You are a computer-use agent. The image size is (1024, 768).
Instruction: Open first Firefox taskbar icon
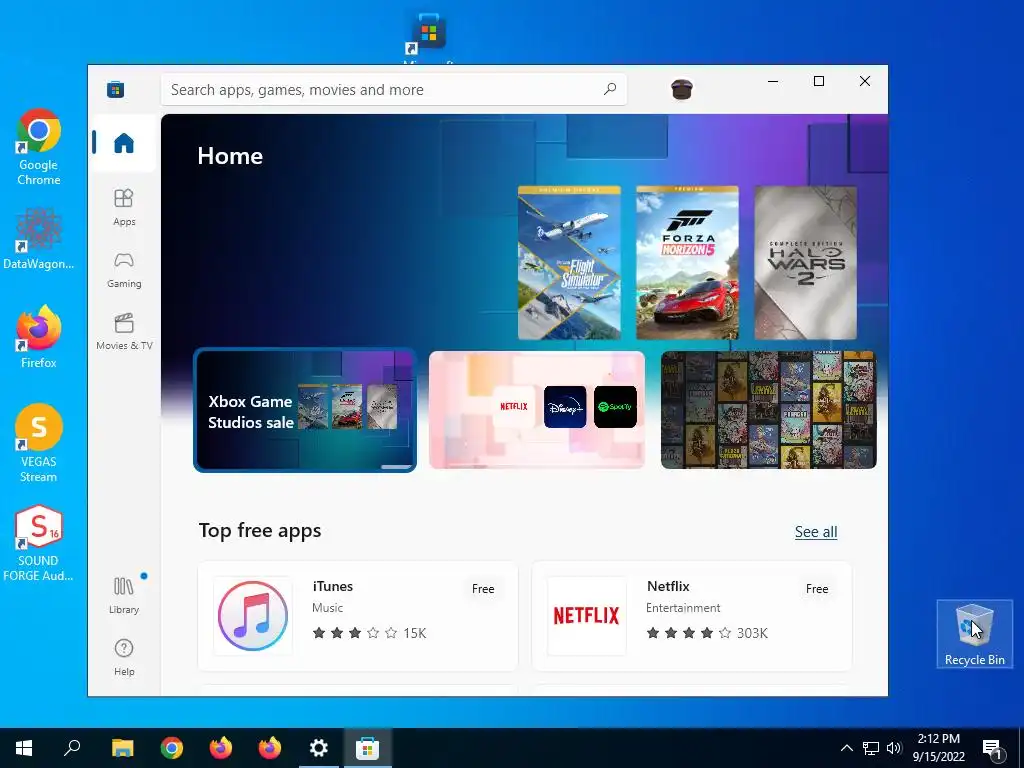click(x=221, y=748)
